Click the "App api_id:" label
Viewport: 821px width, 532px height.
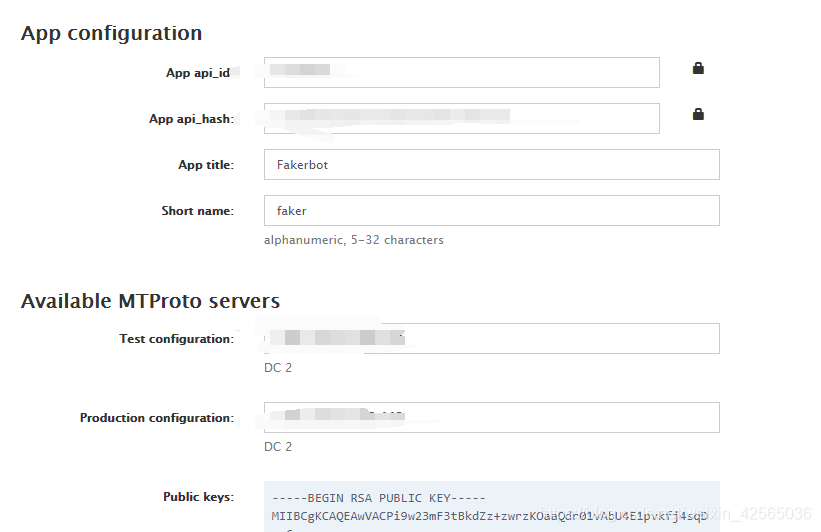(x=199, y=73)
